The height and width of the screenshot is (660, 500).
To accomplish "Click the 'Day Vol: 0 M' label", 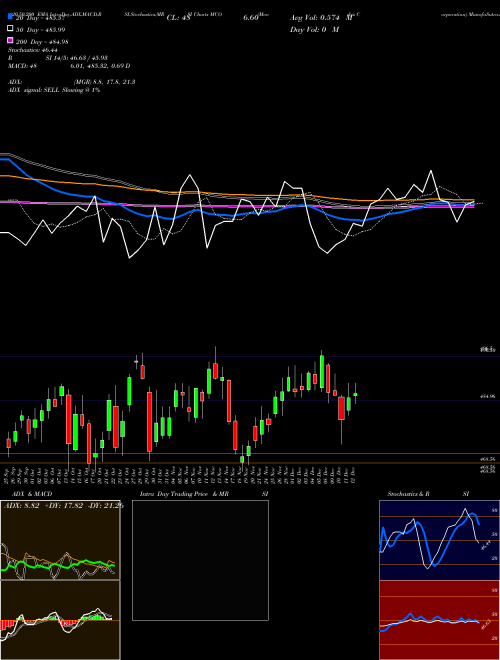I will click(314, 29).
